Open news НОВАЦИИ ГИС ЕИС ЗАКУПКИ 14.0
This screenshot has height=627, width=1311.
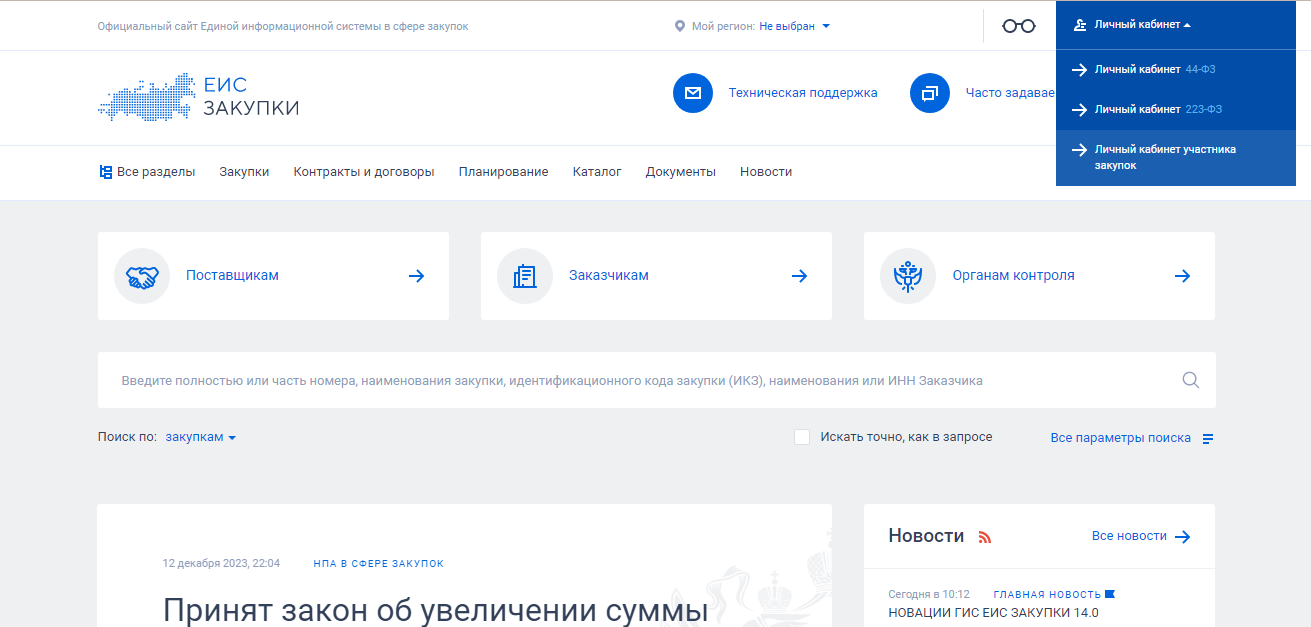[993, 613]
